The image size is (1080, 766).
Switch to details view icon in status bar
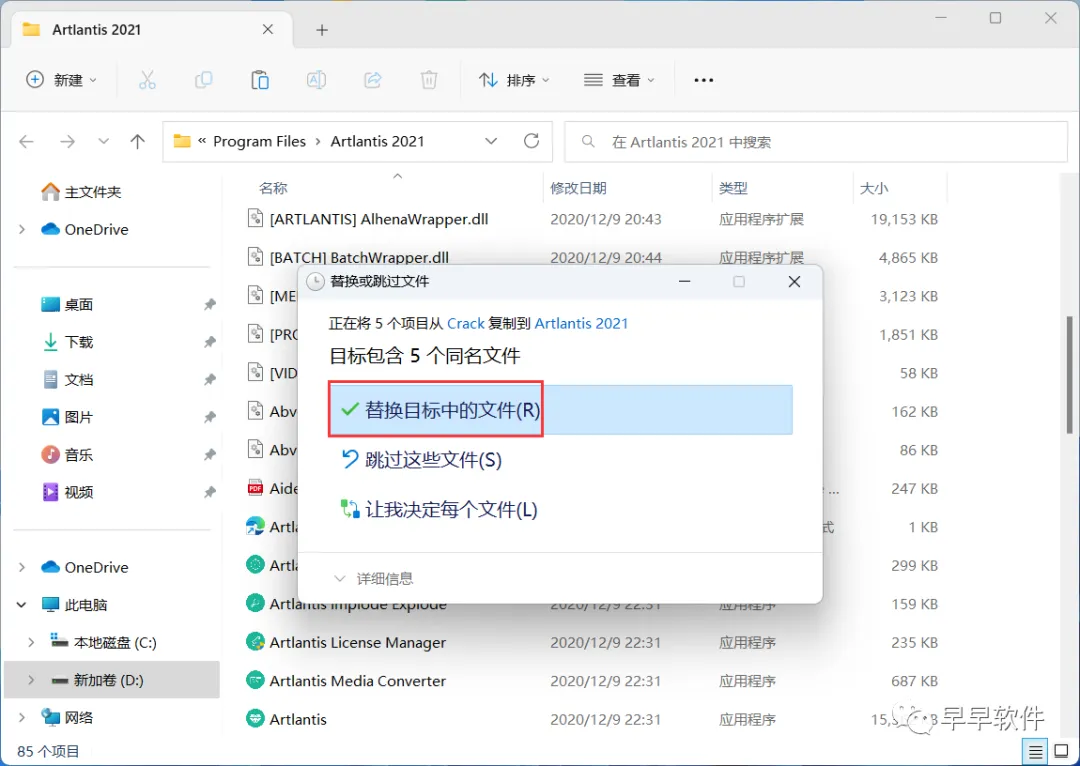click(x=1035, y=751)
